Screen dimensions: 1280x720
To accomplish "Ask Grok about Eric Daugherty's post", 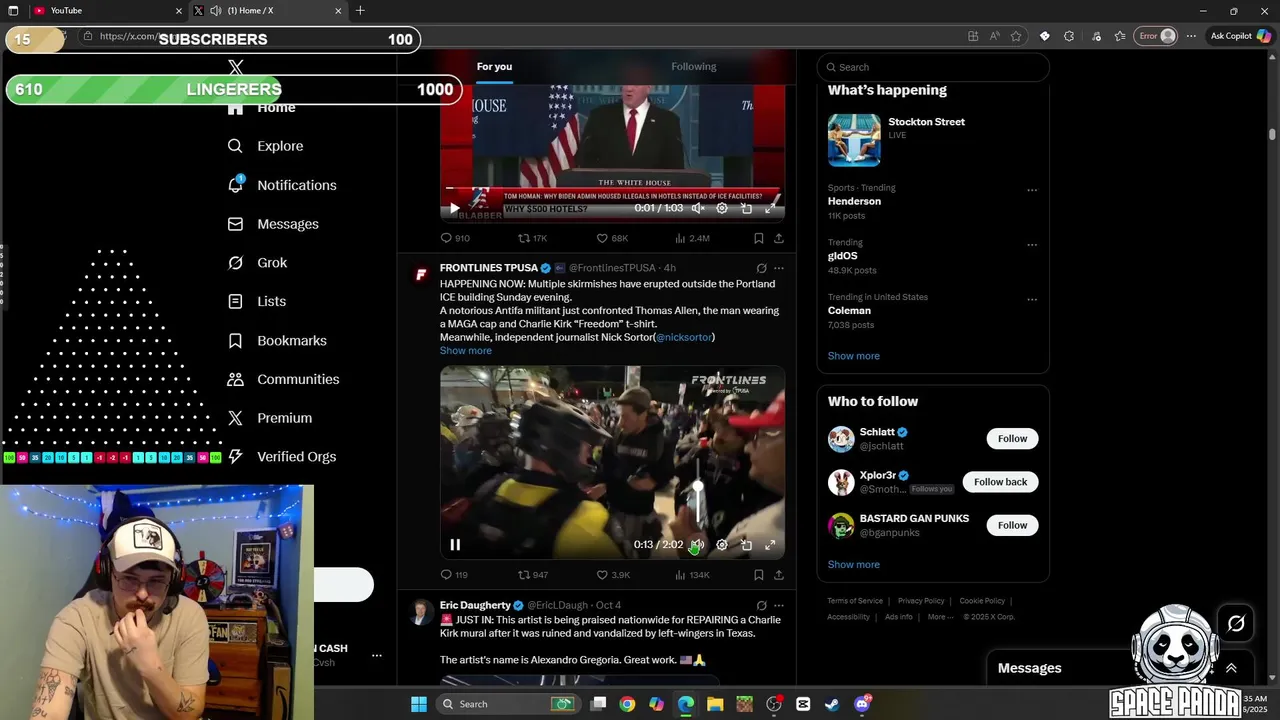I will coord(761,605).
